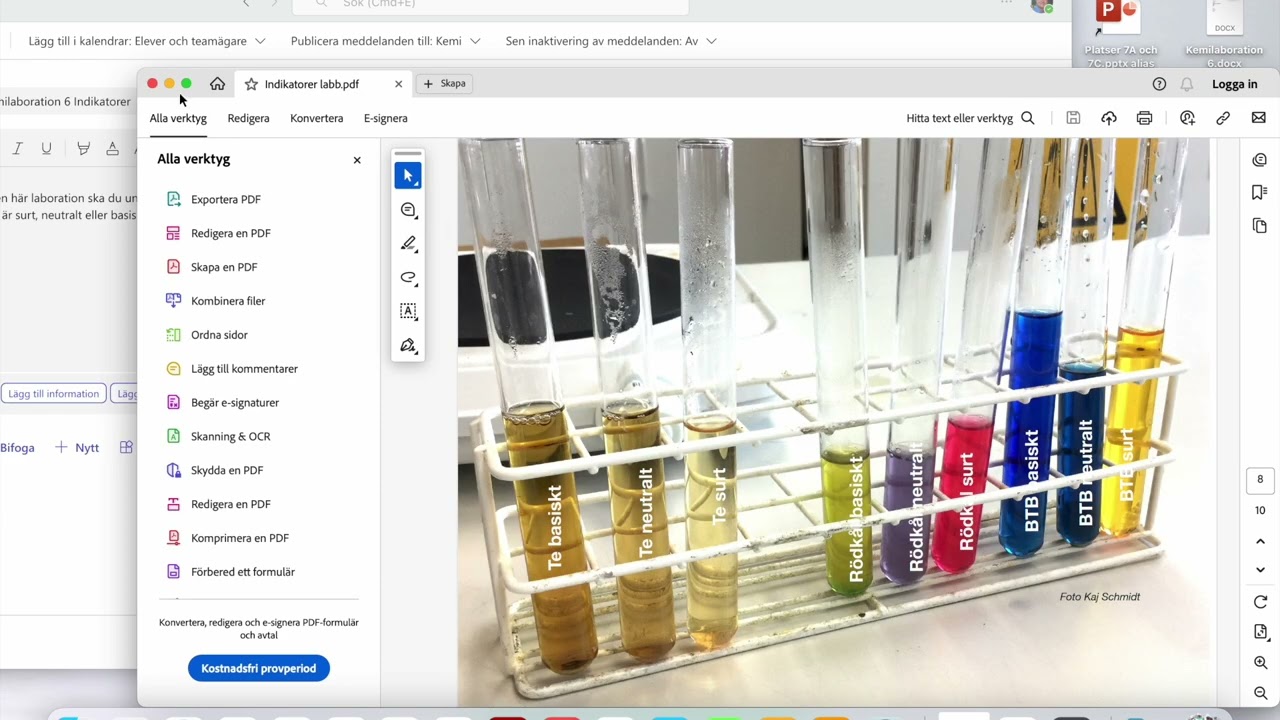The image size is (1280, 720).
Task: Click the Foto Kaj Schmidt caption
Action: (x=1100, y=597)
